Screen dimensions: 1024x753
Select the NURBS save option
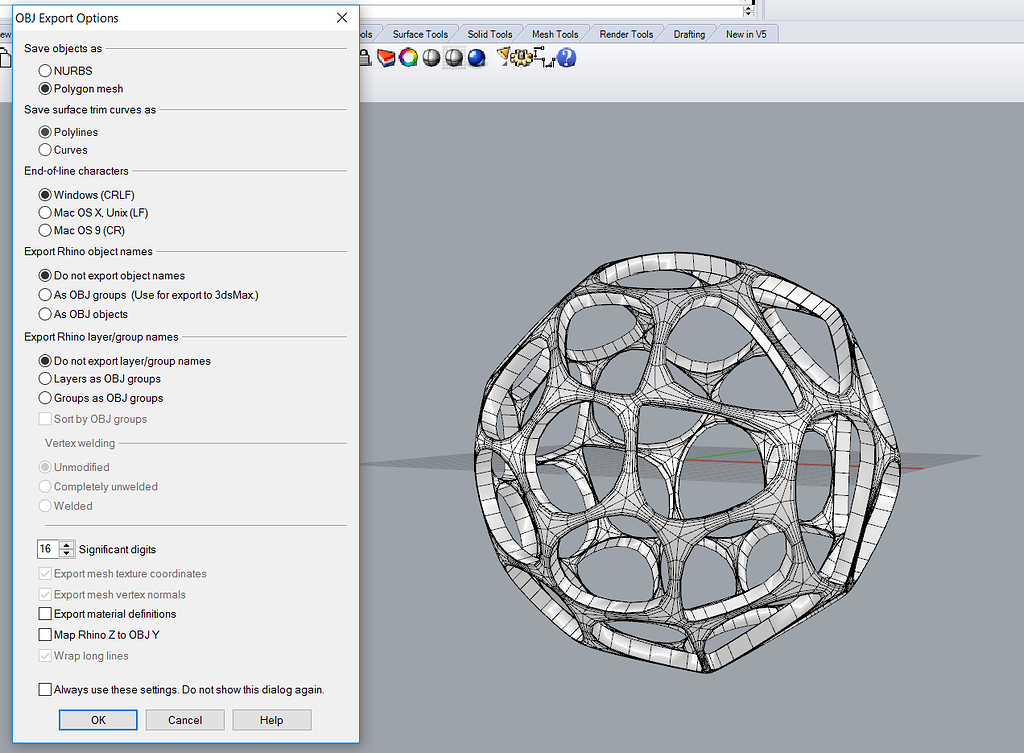[44, 70]
